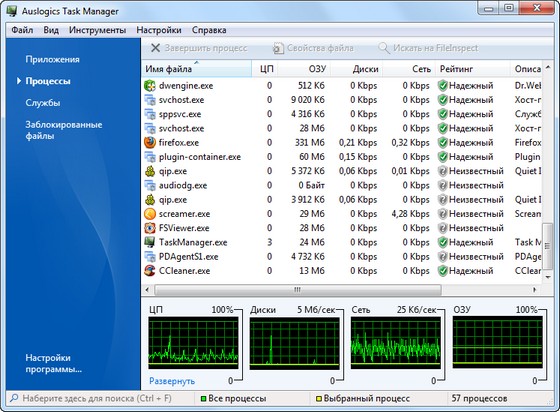Click the first qip.exe icon
This screenshot has height=412, width=560.
150,171
